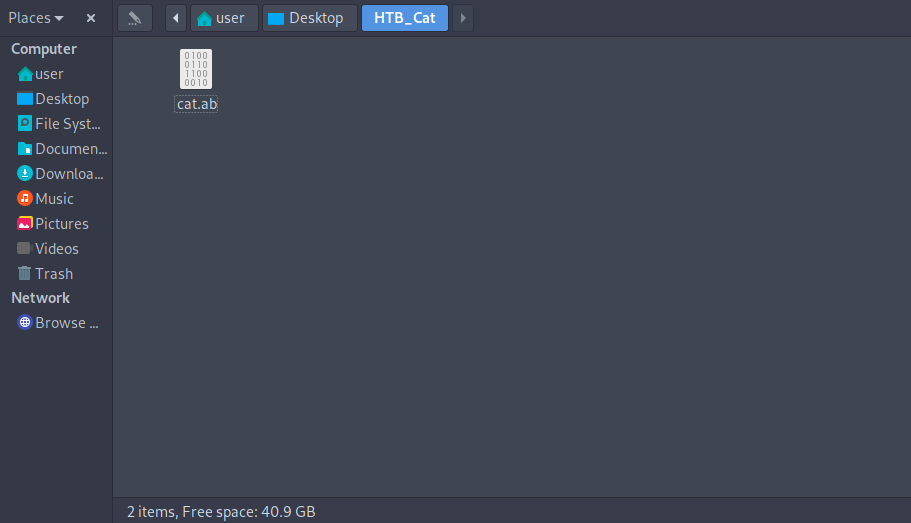
Task: Select the Desktop breadcrumb button
Action: [x=310, y=18]
